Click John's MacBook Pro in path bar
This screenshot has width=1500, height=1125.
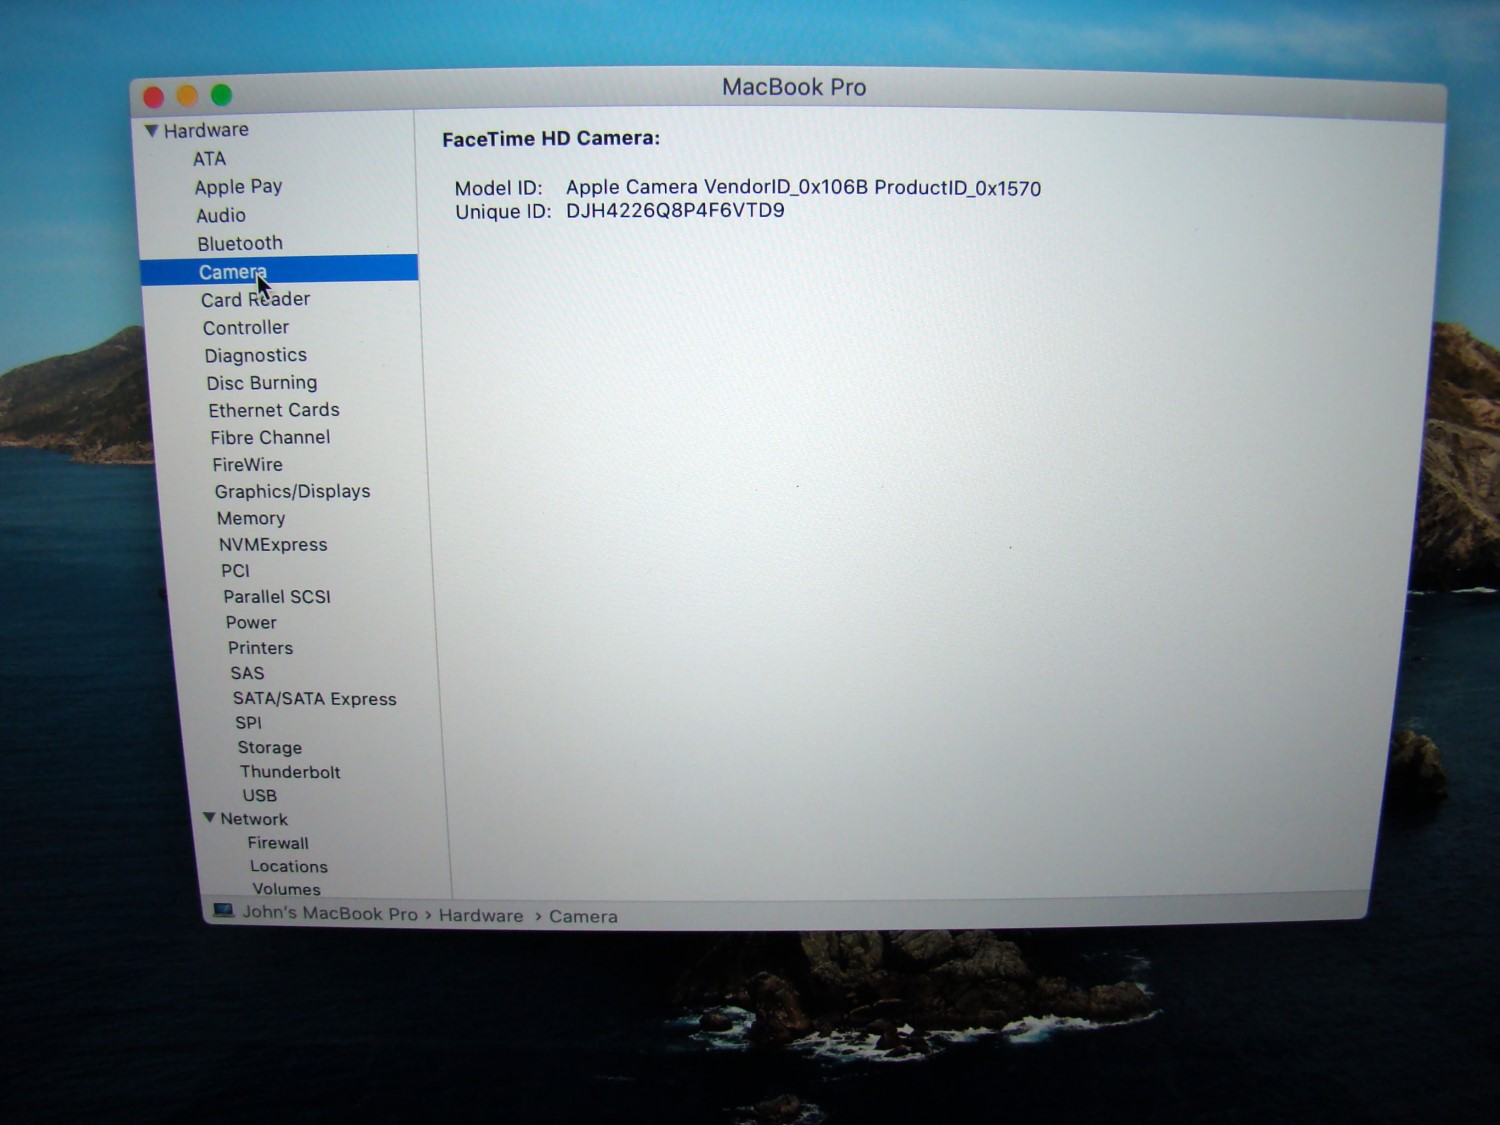[329, 914]
